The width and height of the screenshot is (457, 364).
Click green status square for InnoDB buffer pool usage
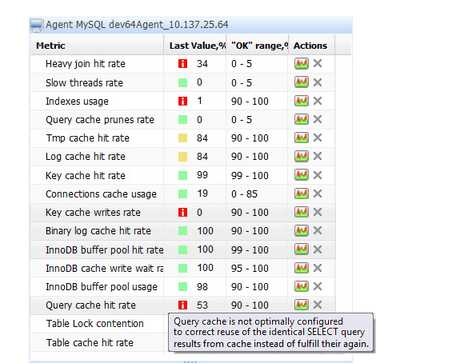[183, 286]
